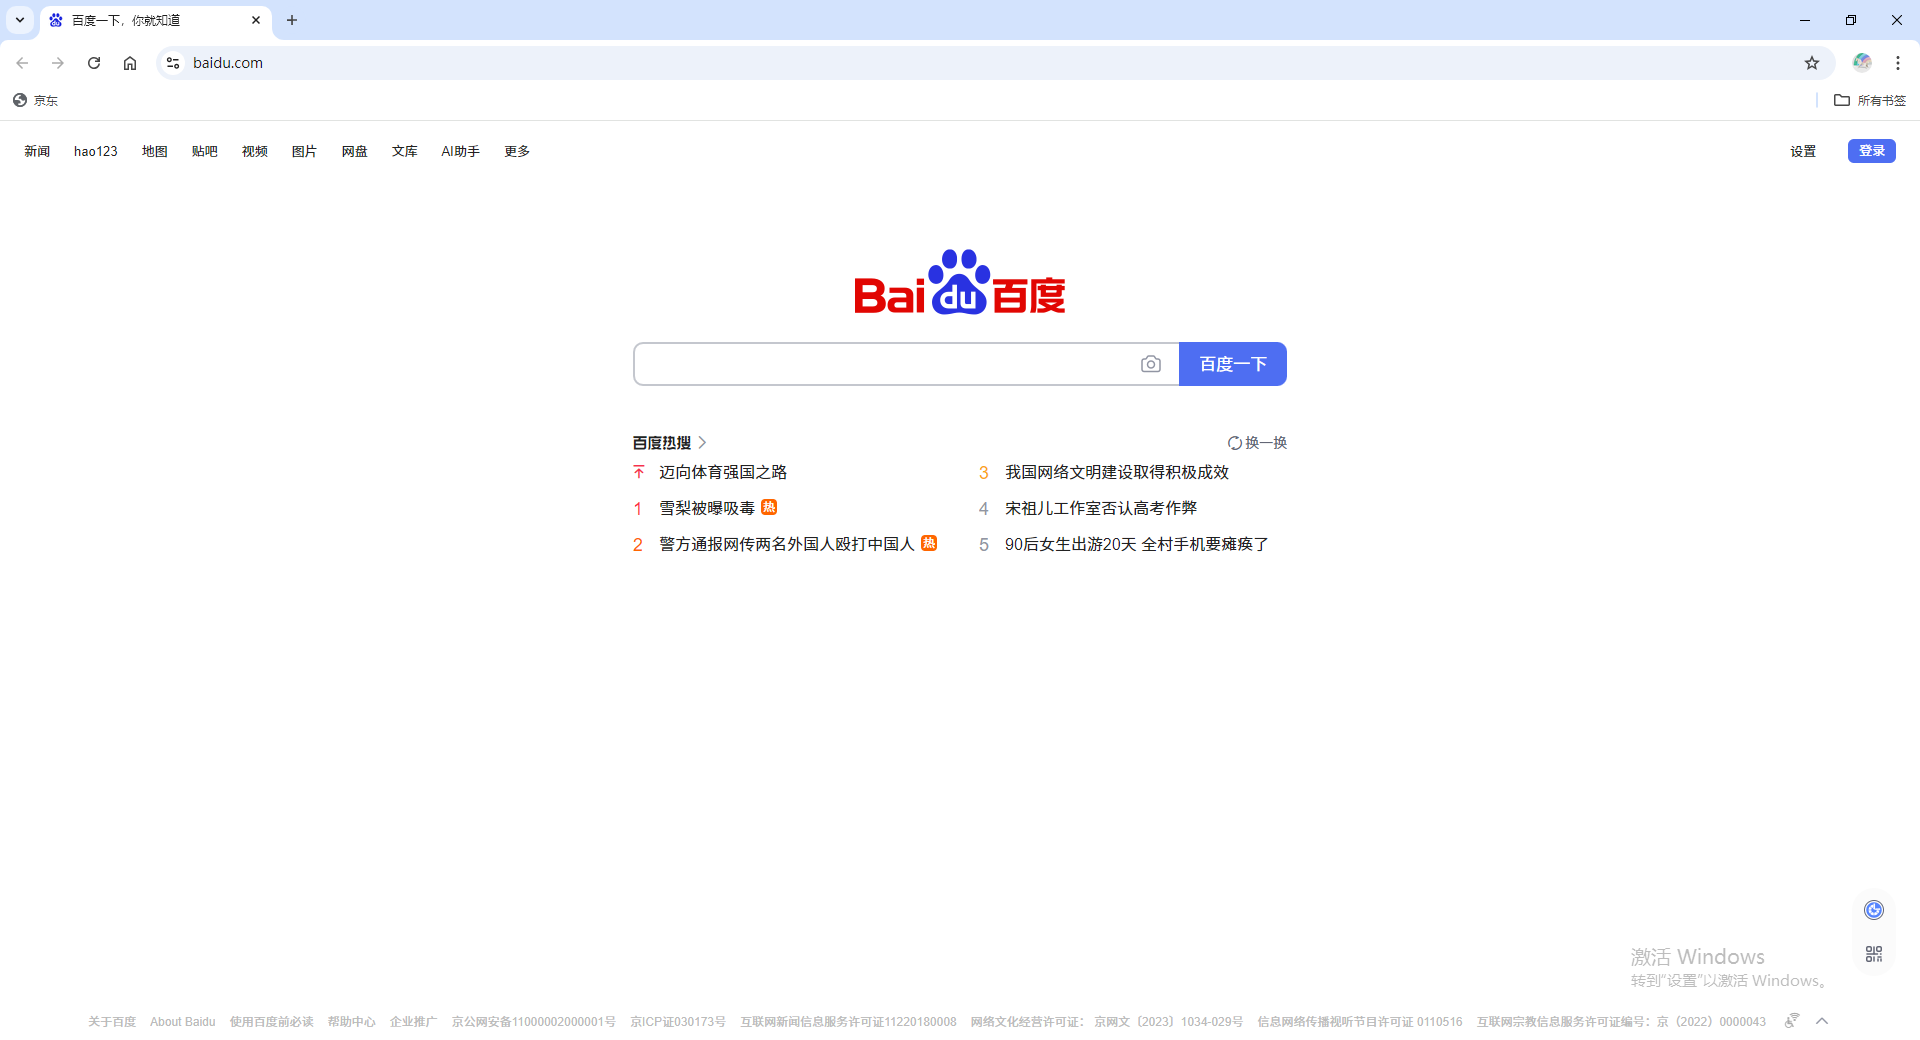
Task: Refresh hot searches with 换一换
Action: click(x=1258, y=443)
